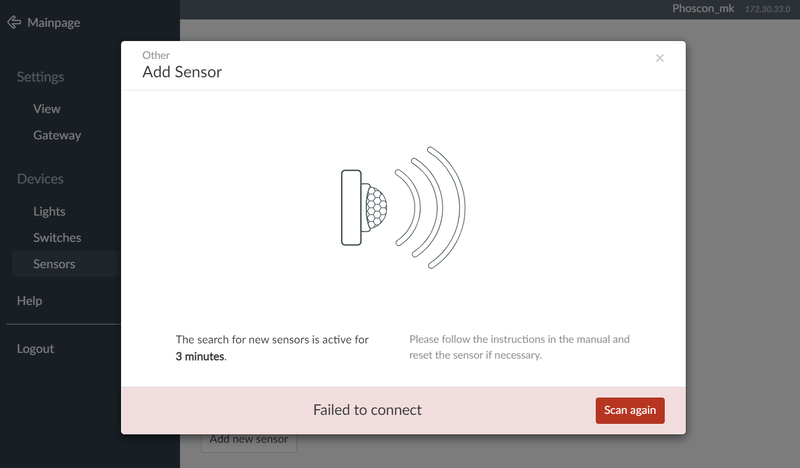800x468 pixels.
Task: Select Sensors in the sidebar
Action: point(54,264)
